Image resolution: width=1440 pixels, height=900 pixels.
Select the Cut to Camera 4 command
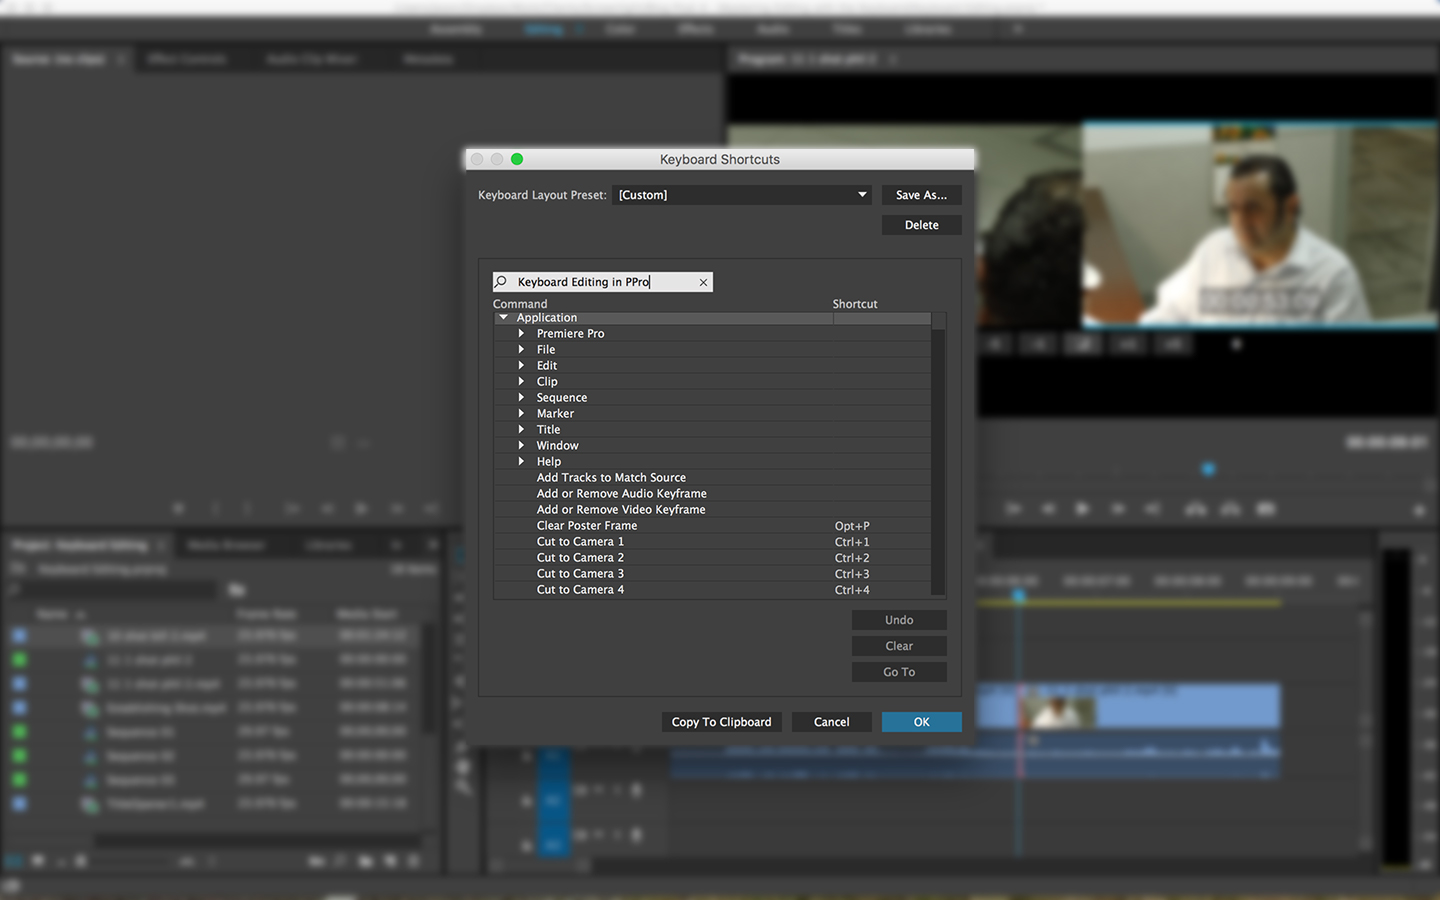click(580, 590)
